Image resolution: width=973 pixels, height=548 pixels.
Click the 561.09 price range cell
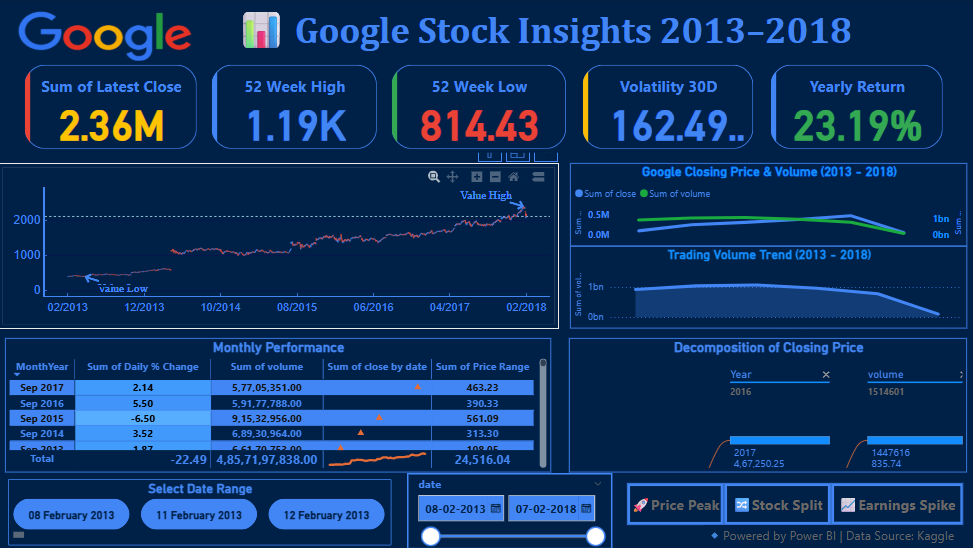(482, 418)
